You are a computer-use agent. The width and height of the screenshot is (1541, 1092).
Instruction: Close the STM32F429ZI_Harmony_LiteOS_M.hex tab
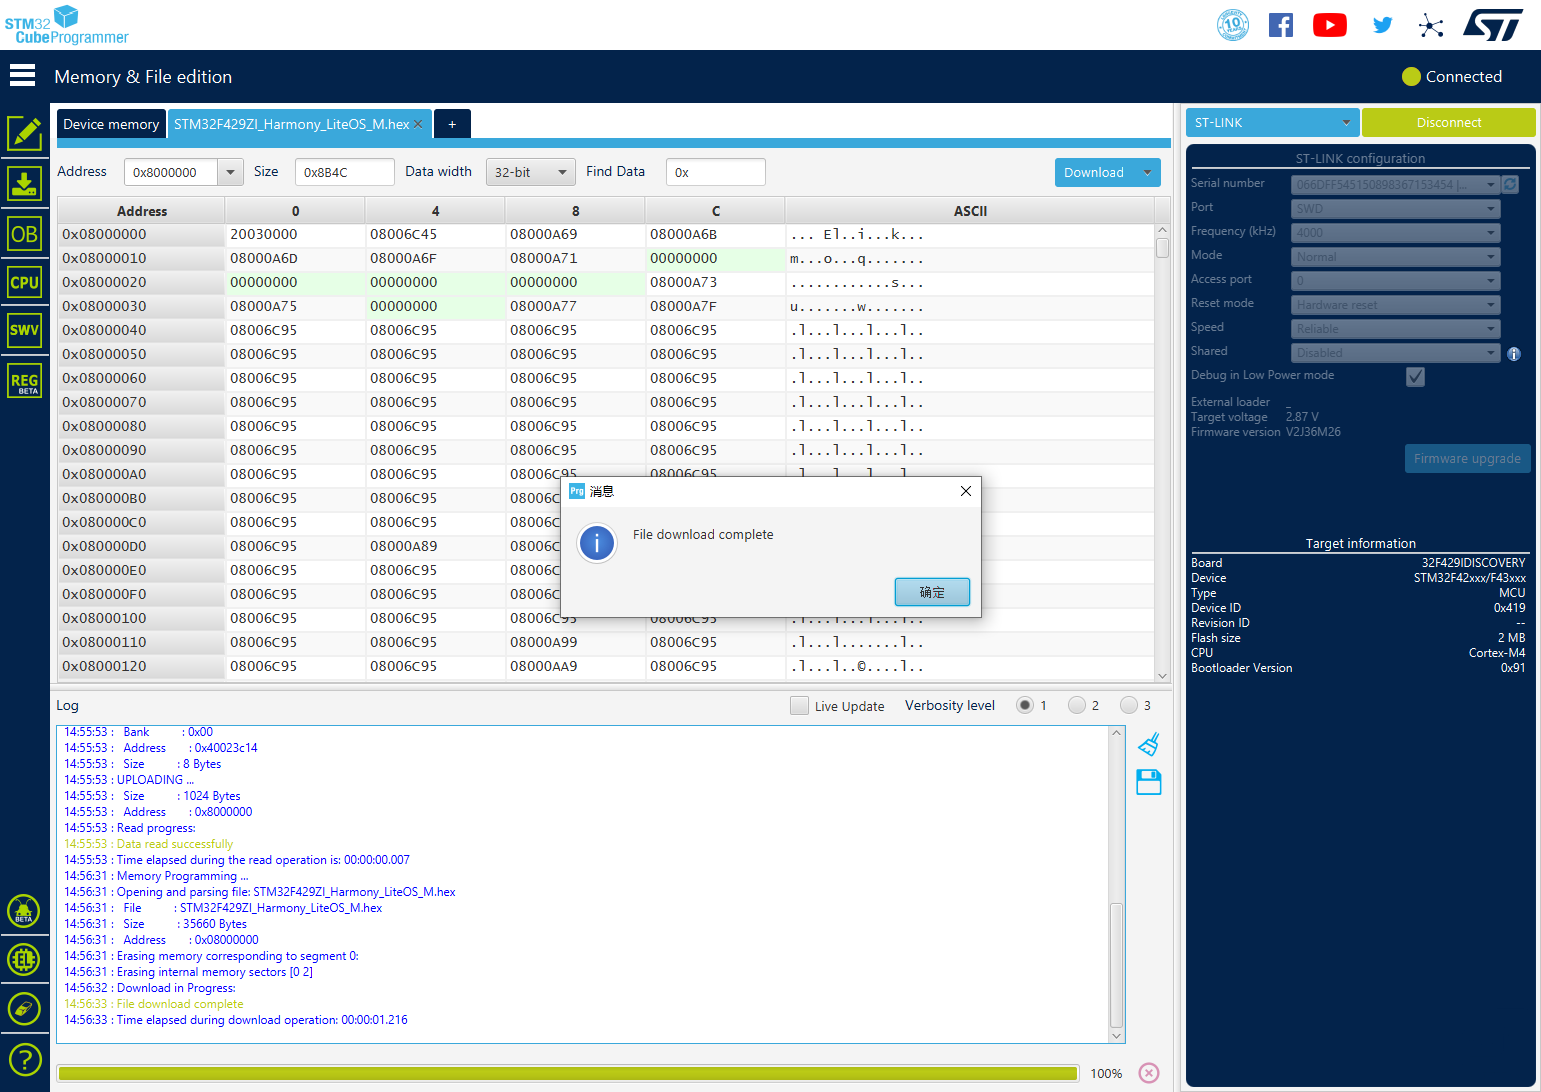click(x=418, y=124)
